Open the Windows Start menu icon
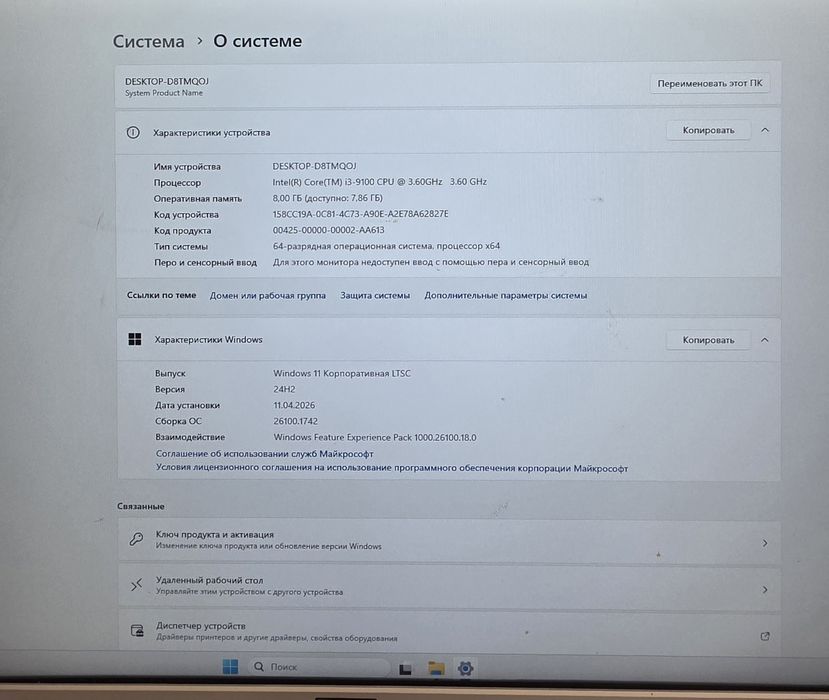 230,667
